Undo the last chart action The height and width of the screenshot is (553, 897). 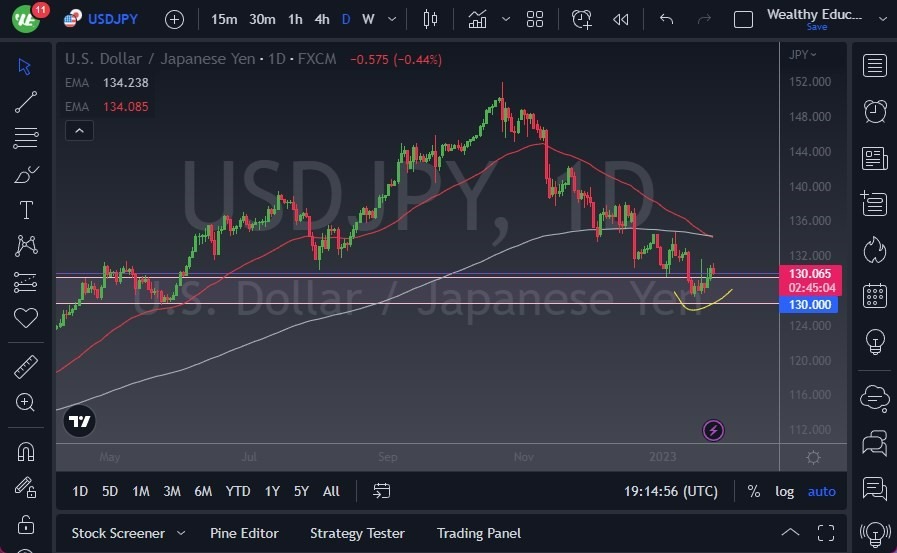[666, 19]
